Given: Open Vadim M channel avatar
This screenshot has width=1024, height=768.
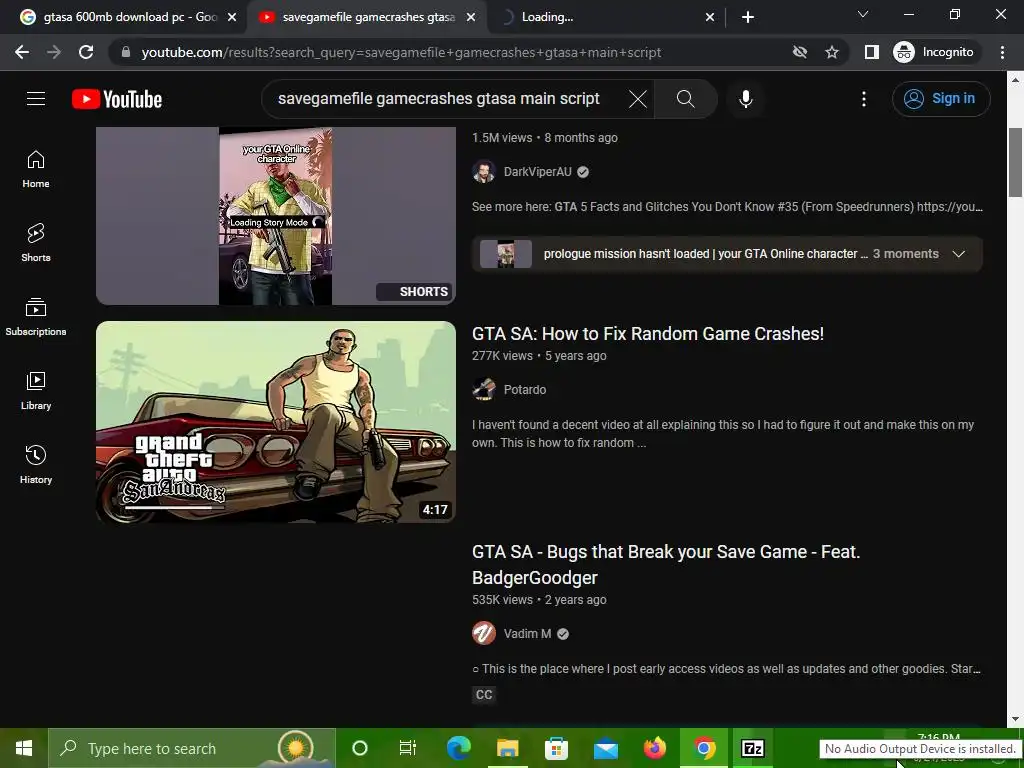Looking at the screenshot, I should (x=483, y=633).
